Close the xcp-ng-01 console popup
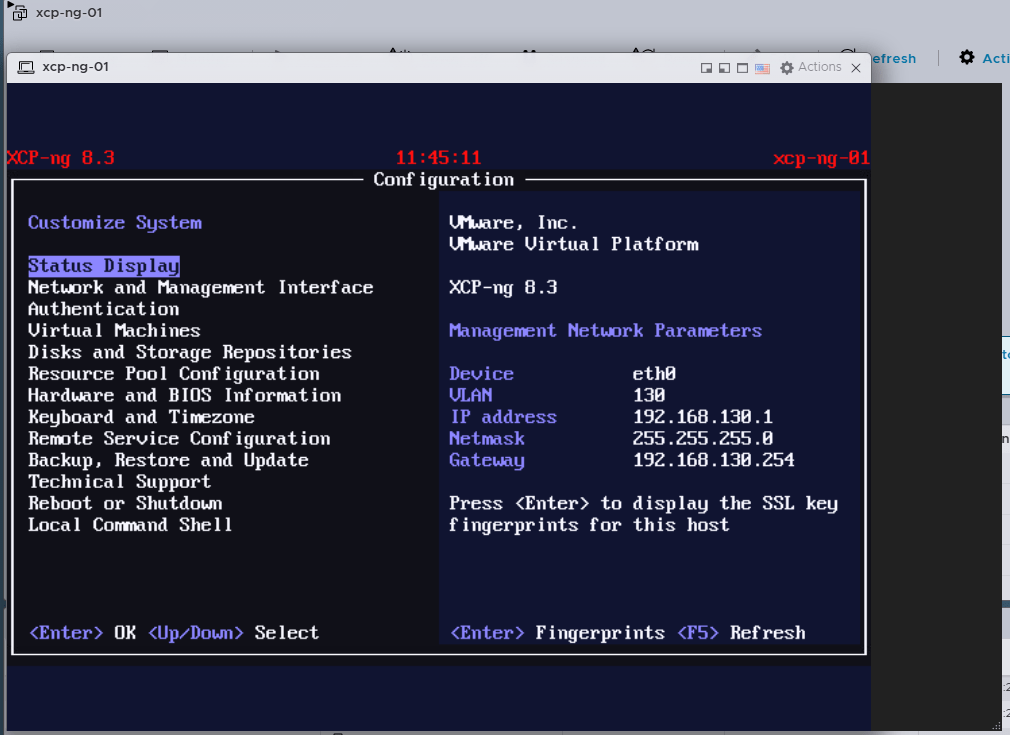The width and height of the screenshot is (1010, 735). point(856,68)
